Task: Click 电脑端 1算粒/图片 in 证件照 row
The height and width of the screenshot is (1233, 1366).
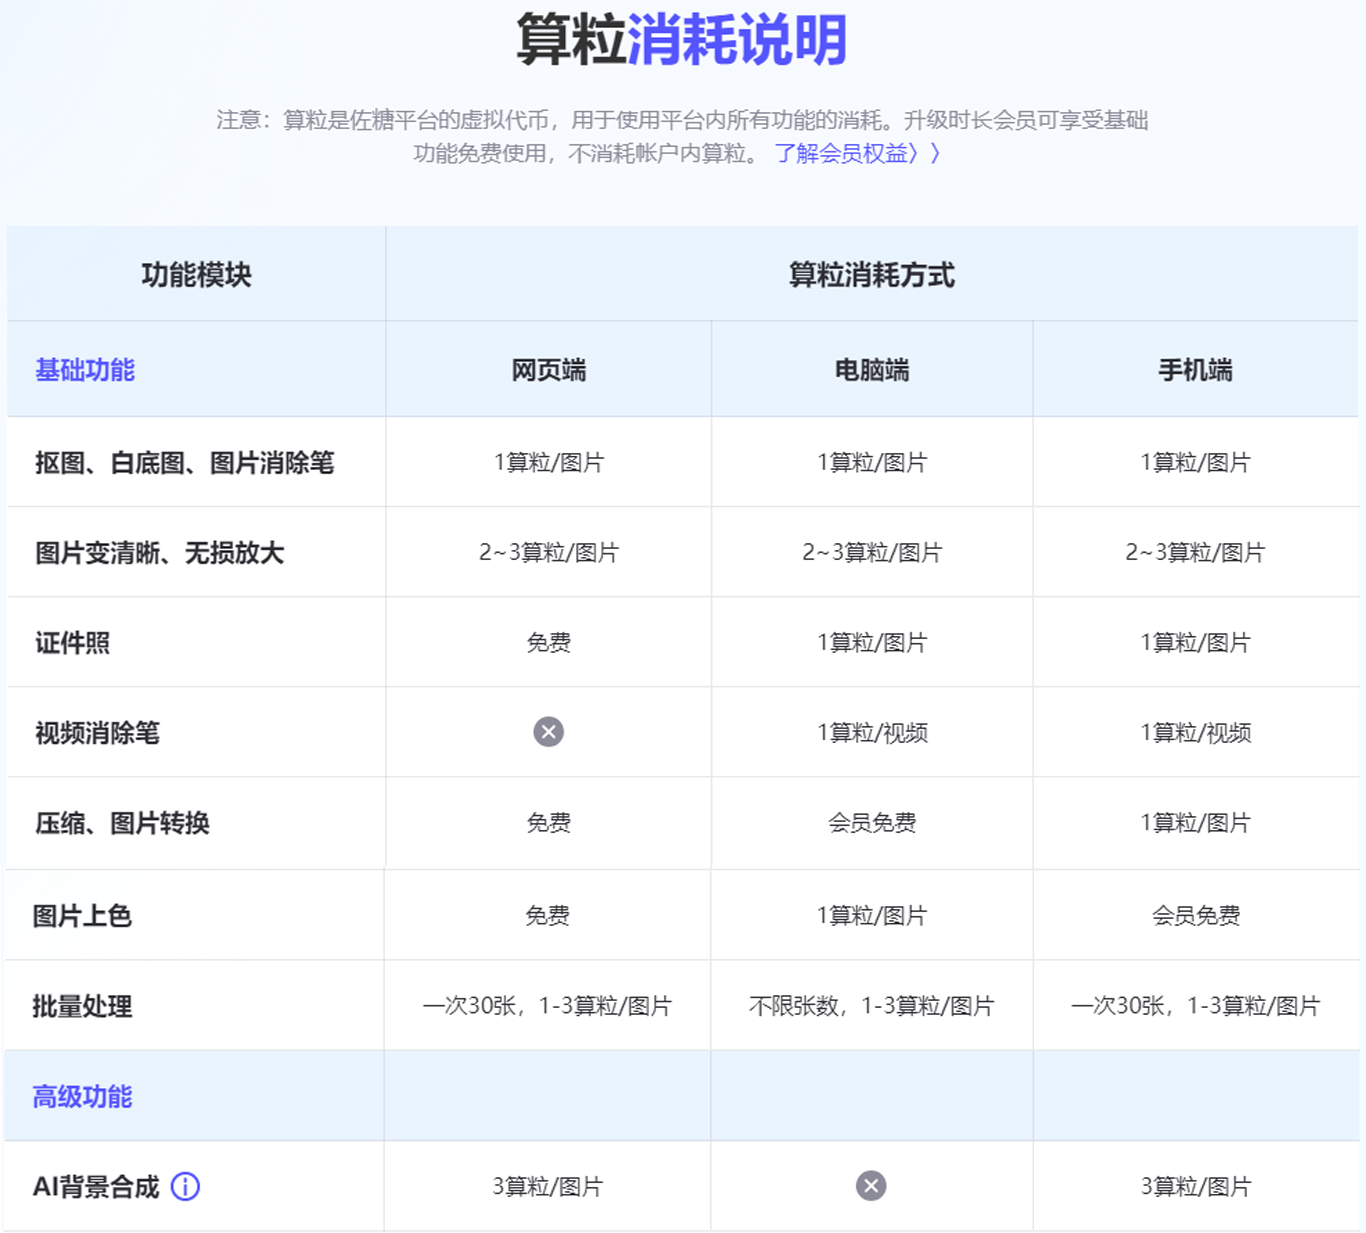Action: [x=872, y=643]
